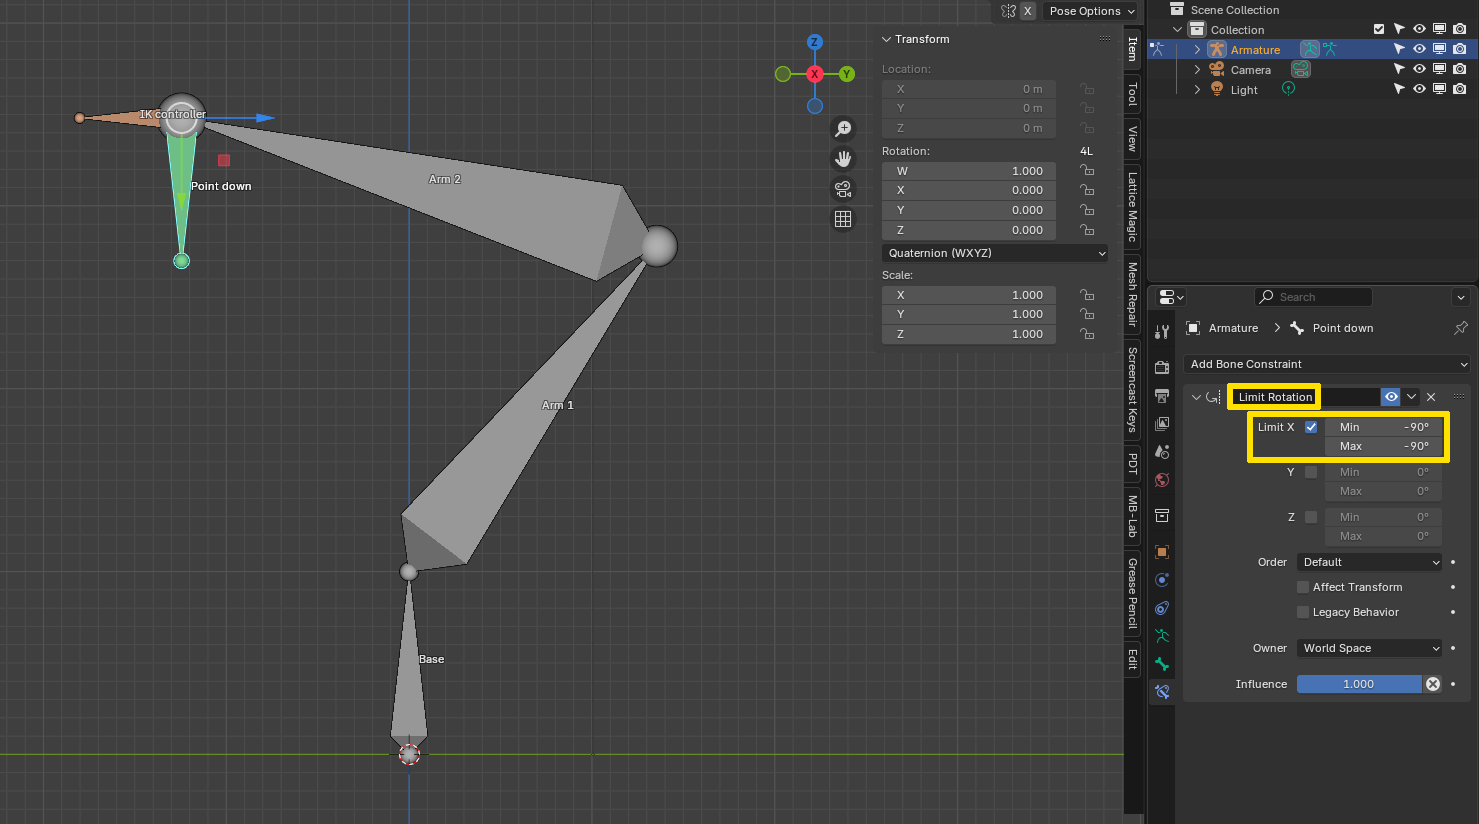Click the zoom magnifier viewport icon
The width and height of the screenshot is (1479, 824).
(843, 129)
